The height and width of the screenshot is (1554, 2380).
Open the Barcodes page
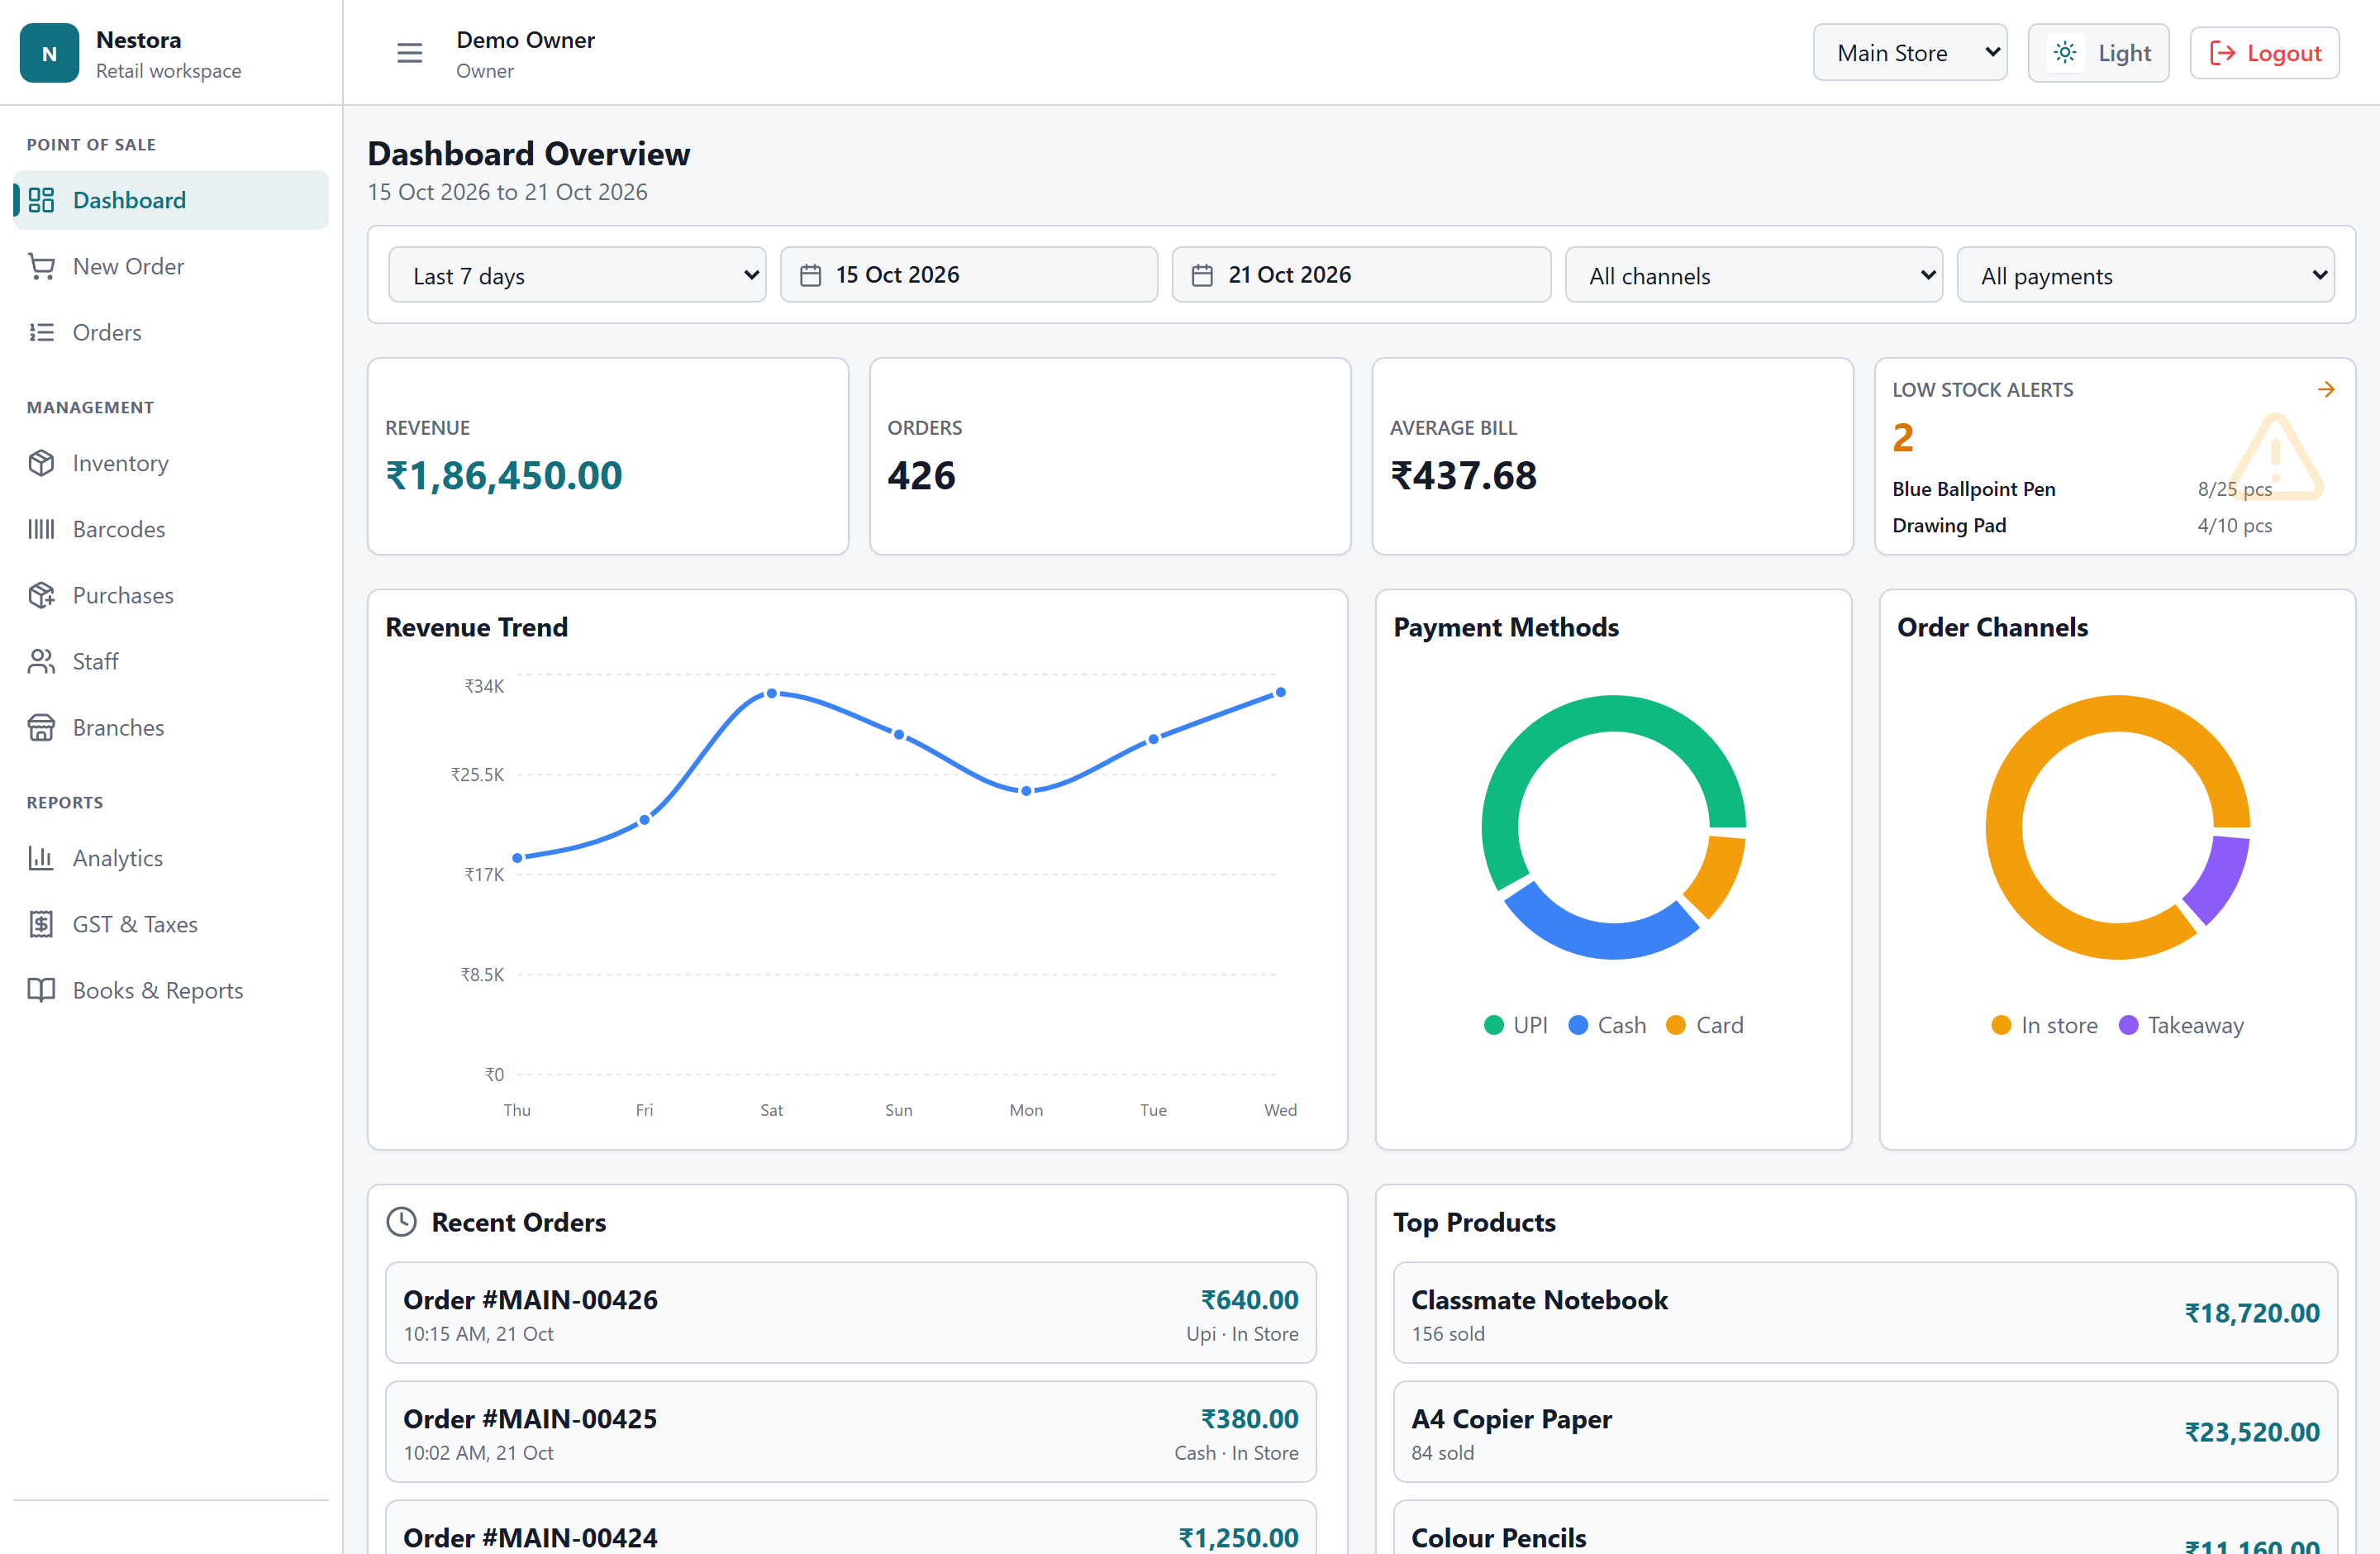tap(171, 529)
